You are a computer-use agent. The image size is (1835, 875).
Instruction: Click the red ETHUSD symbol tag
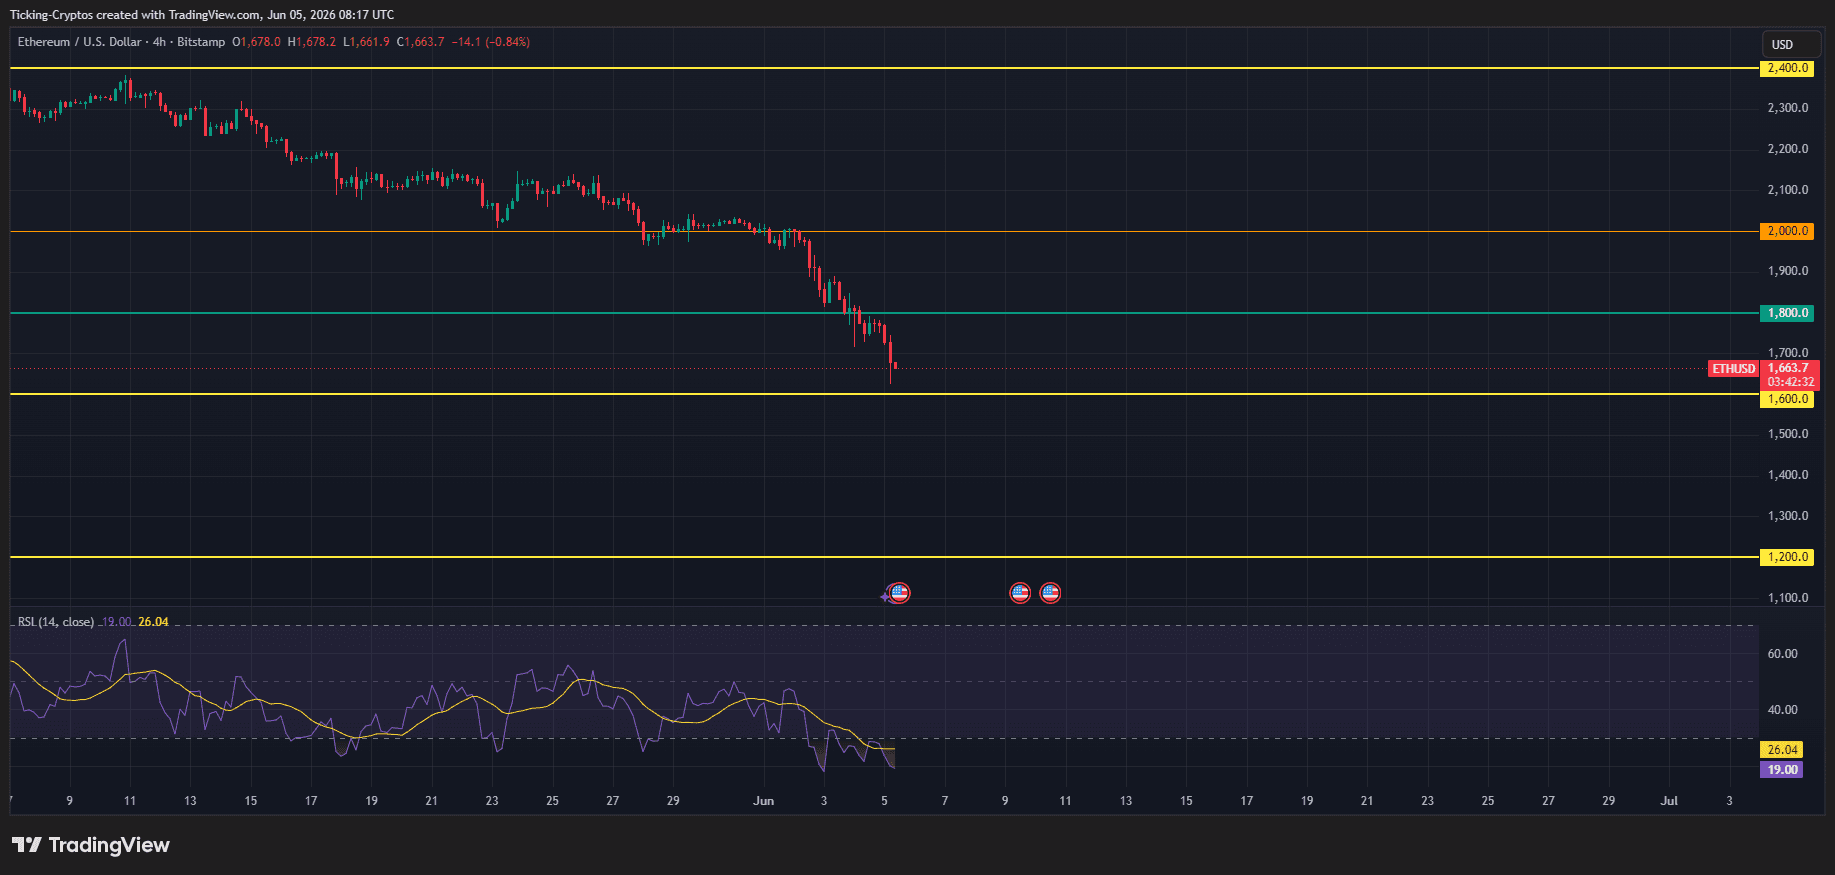(1733, 369)
